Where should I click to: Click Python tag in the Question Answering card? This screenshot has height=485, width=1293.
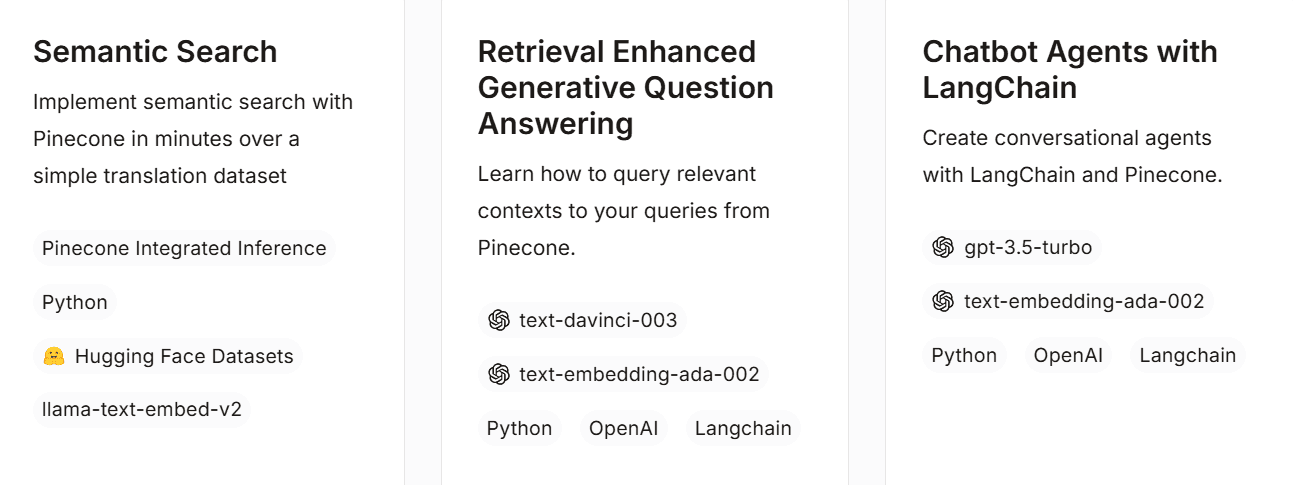coord(519,428)
